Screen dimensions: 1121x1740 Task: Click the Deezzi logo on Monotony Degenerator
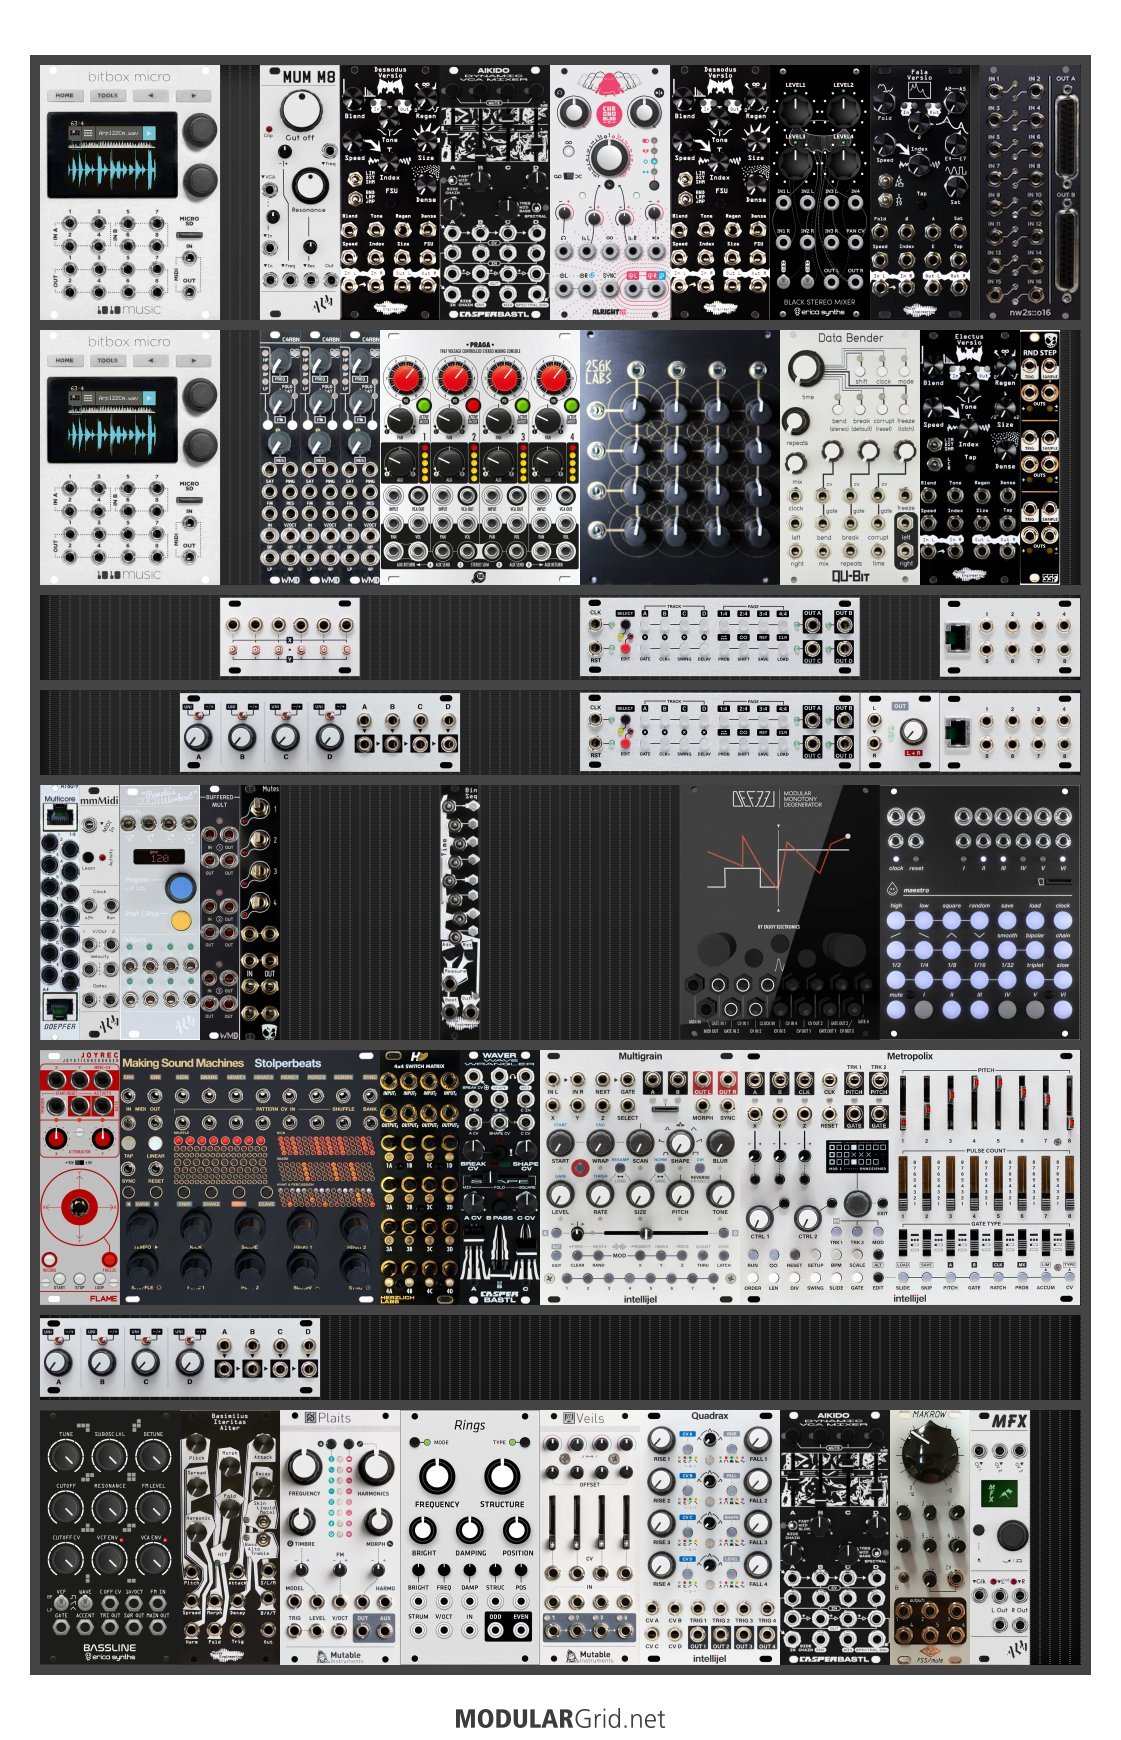pyautogui.click(x=756, y=798)
